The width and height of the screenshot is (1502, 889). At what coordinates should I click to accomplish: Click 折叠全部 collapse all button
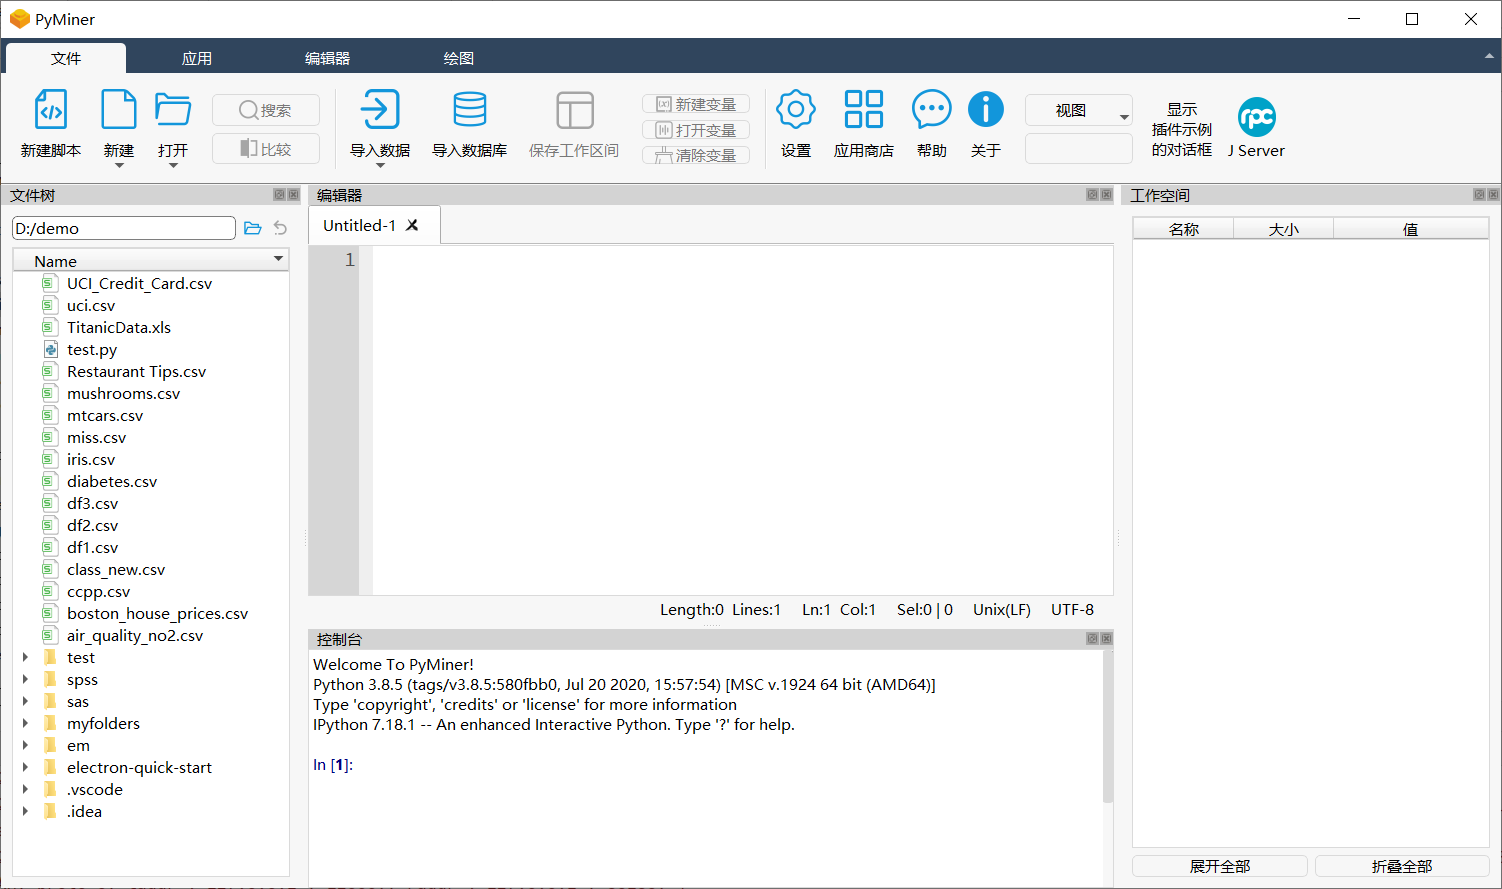[1402, 866]
